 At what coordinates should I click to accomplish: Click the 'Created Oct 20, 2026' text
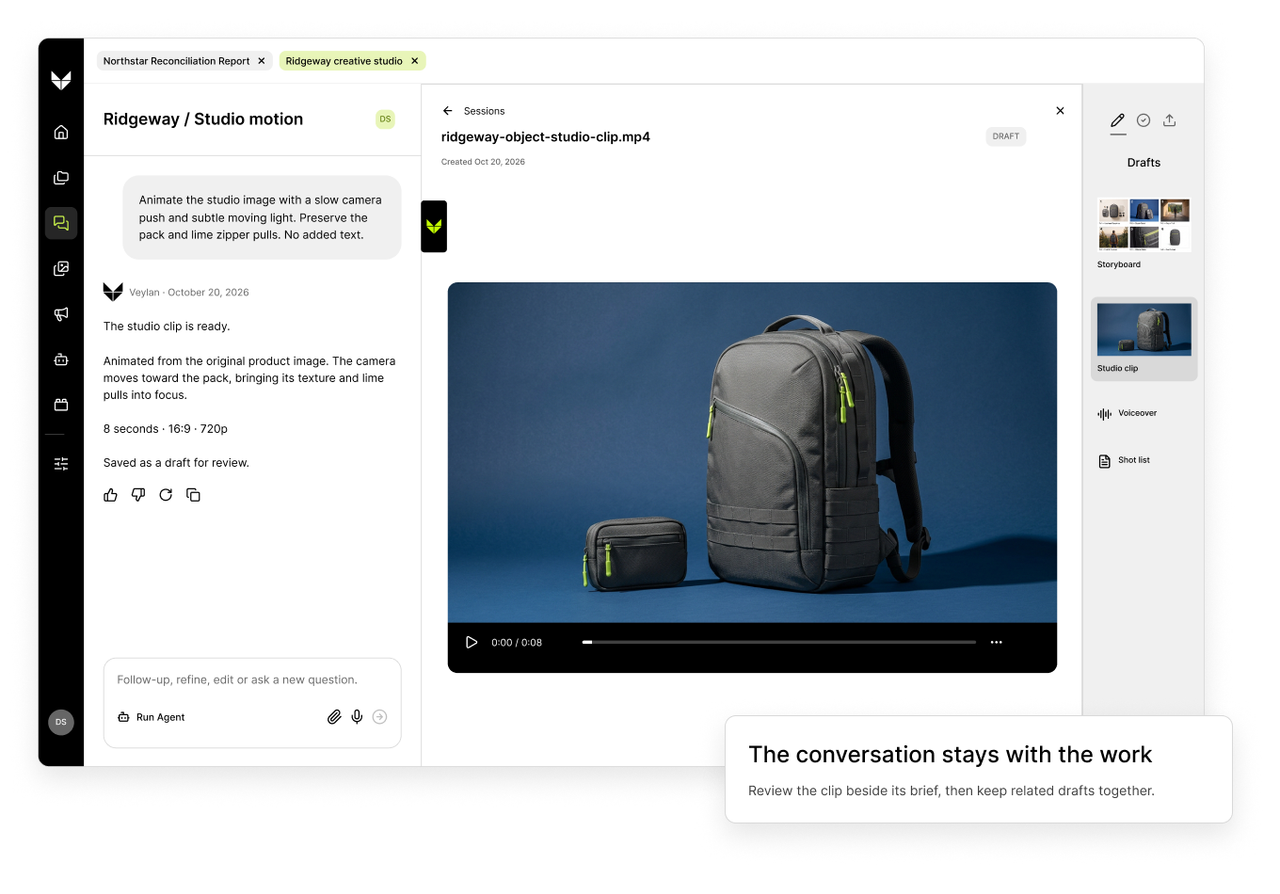coord(483,162)
